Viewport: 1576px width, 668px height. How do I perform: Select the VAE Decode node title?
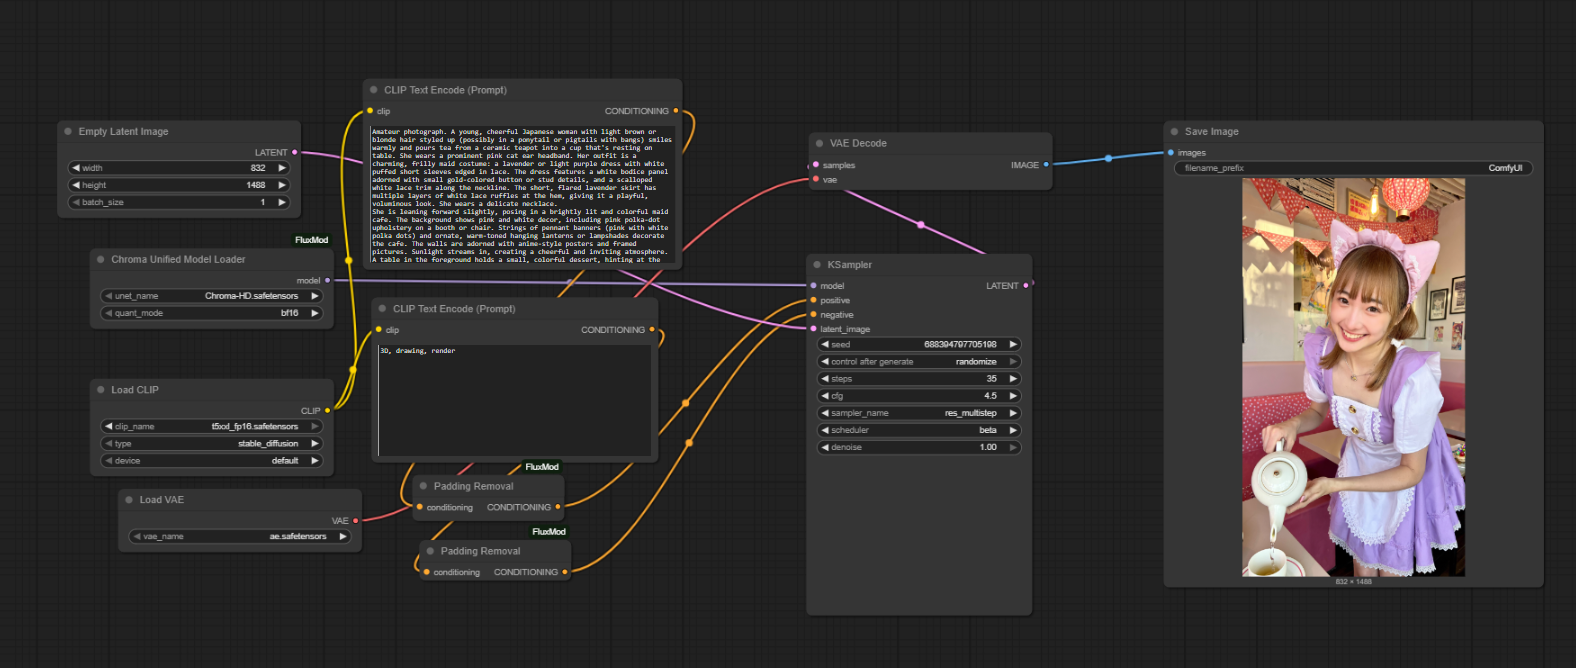click(858, 144)
